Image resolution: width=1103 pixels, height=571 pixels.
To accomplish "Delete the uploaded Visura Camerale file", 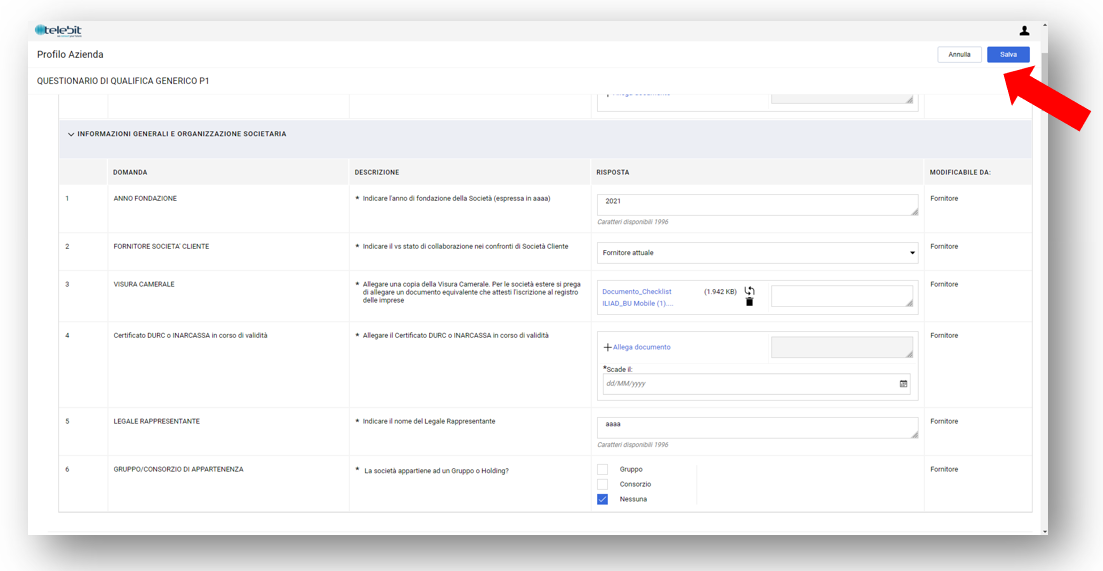I will point(749,302).
